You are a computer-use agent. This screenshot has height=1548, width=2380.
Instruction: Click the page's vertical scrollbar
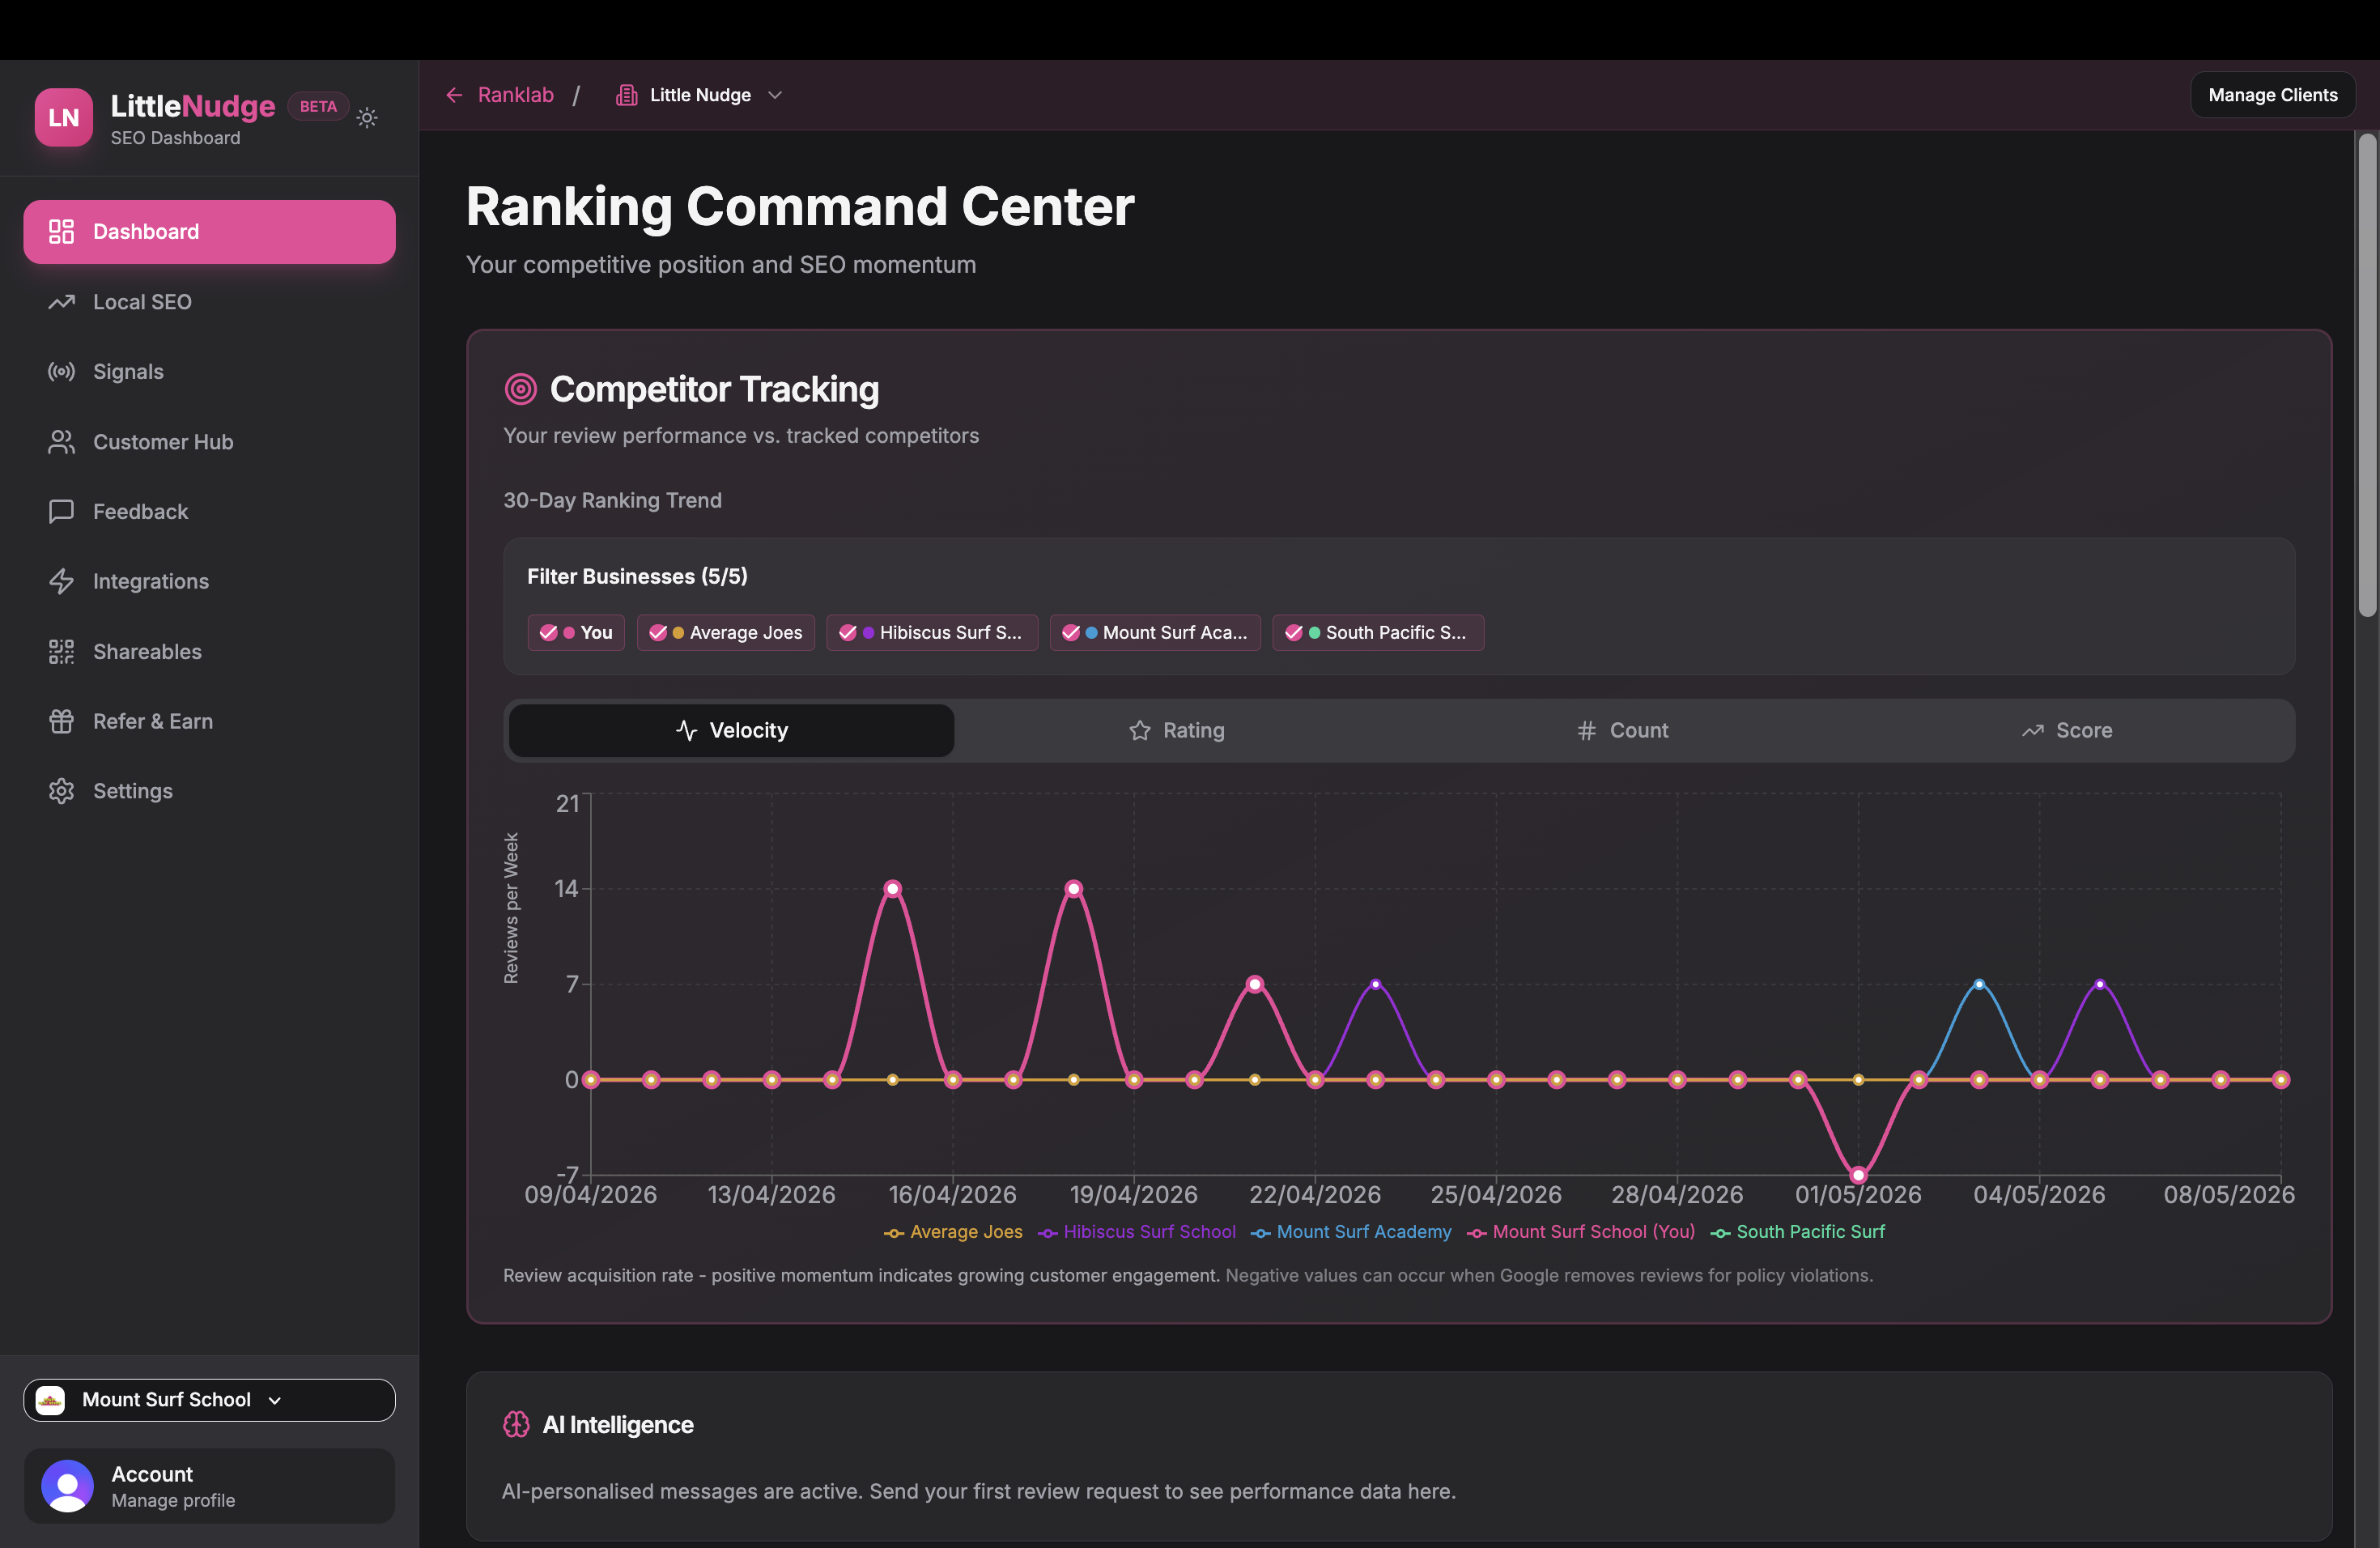point(2366,376)
